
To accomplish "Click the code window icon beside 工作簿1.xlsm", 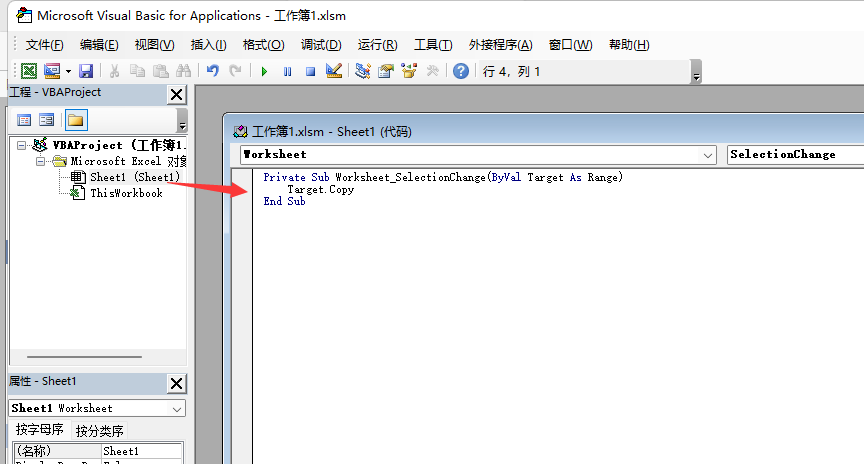I will tap(240, 132).
